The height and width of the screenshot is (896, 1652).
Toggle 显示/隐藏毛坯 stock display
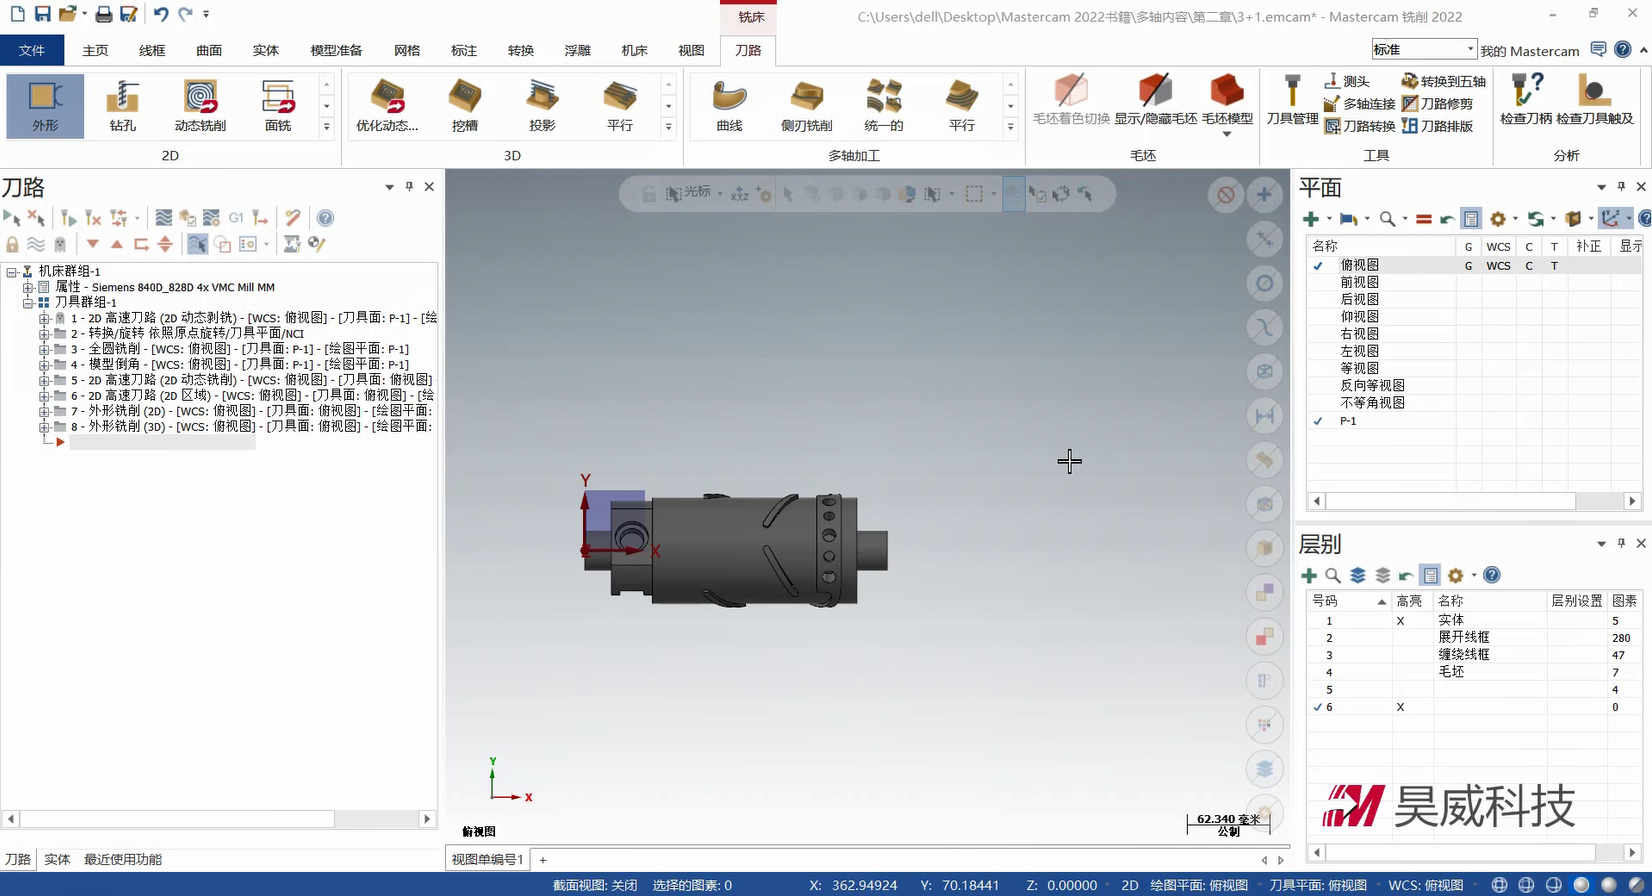[1155, 101]
